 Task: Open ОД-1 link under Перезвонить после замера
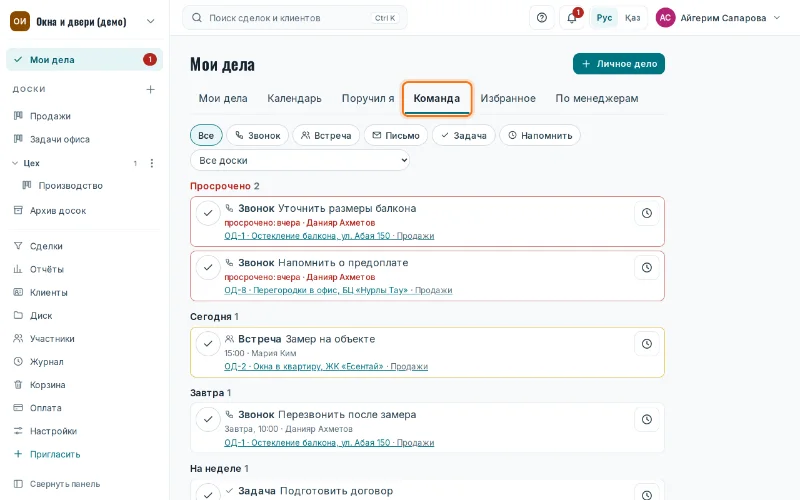[x=329, y=442]
